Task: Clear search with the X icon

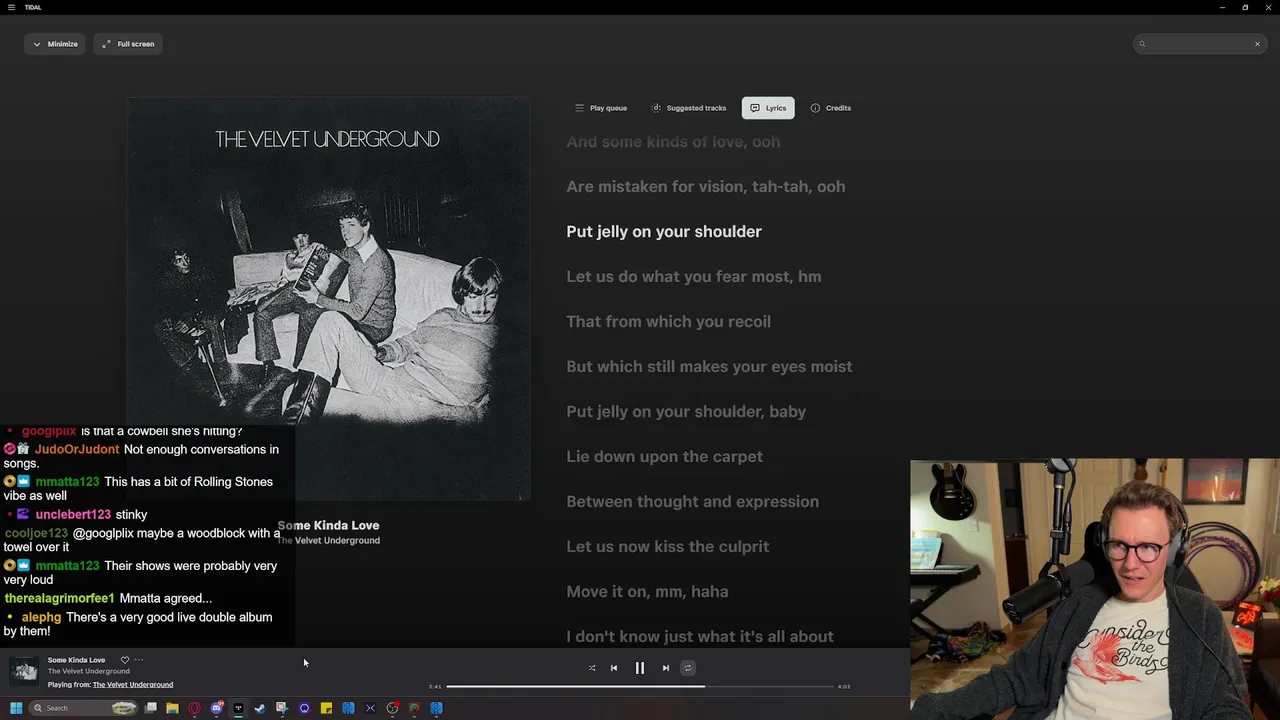Action: [1257, 44]
